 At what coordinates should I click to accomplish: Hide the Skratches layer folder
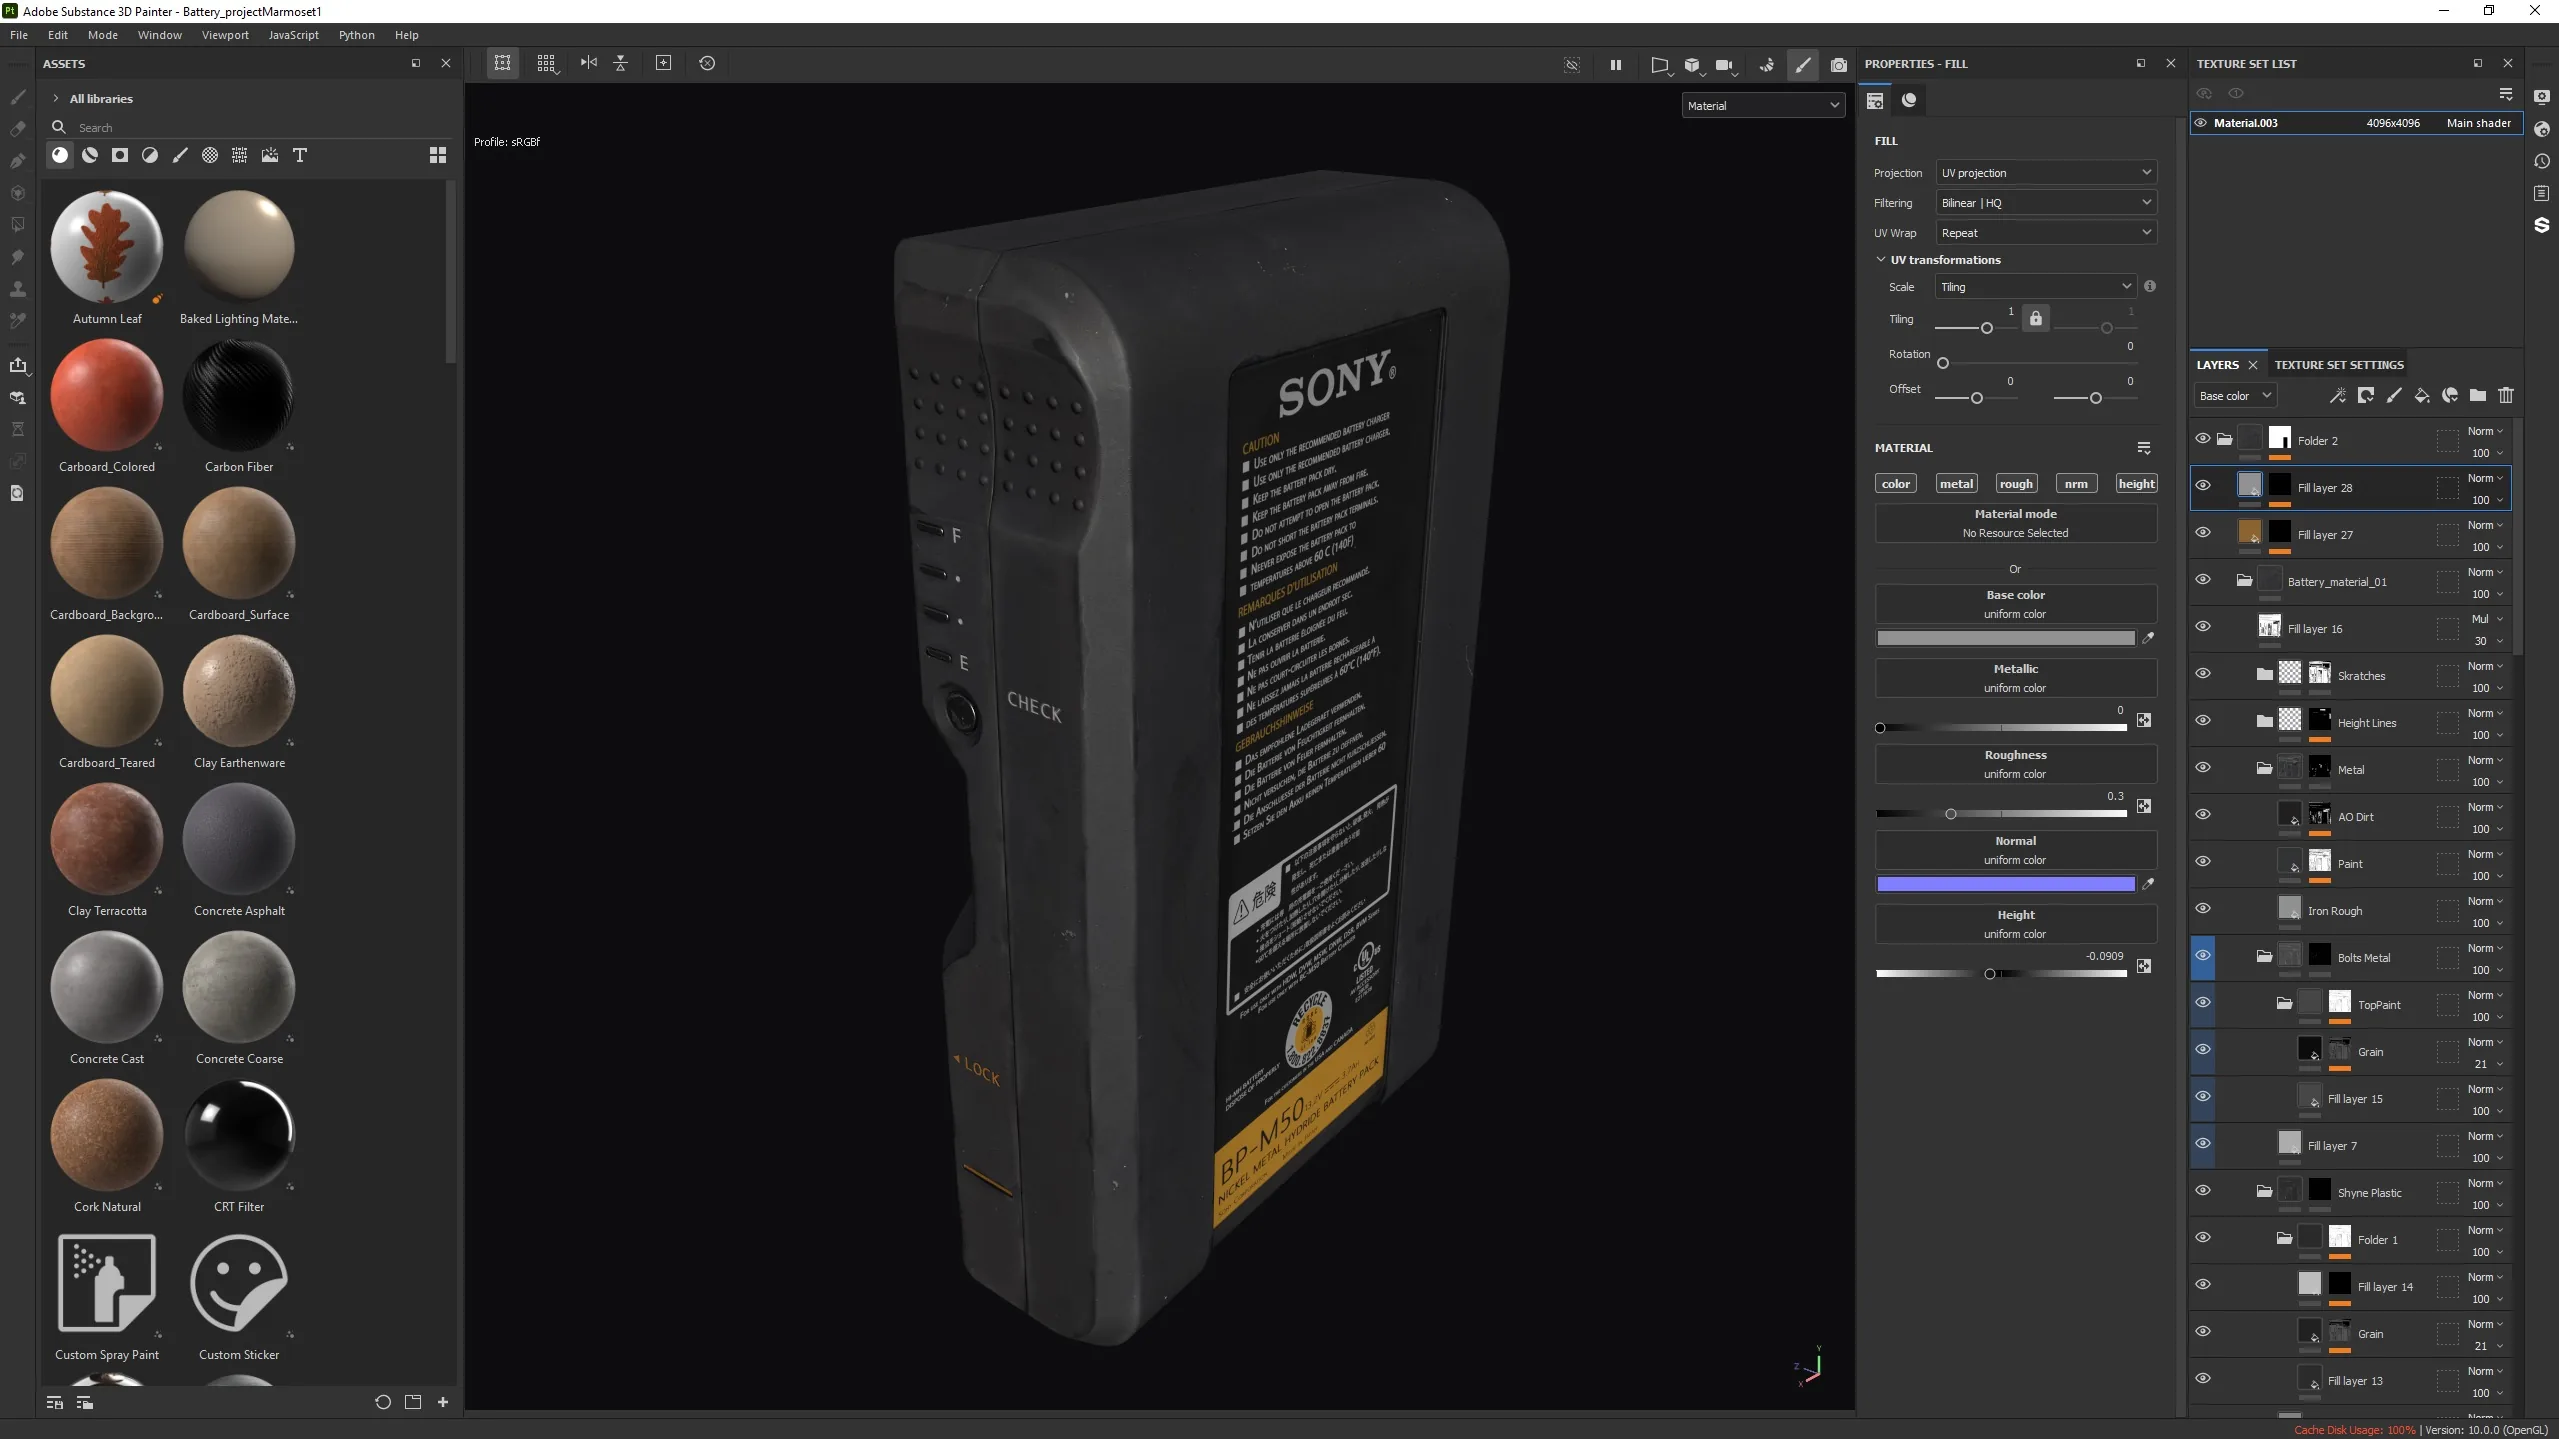click(2203, 673)
